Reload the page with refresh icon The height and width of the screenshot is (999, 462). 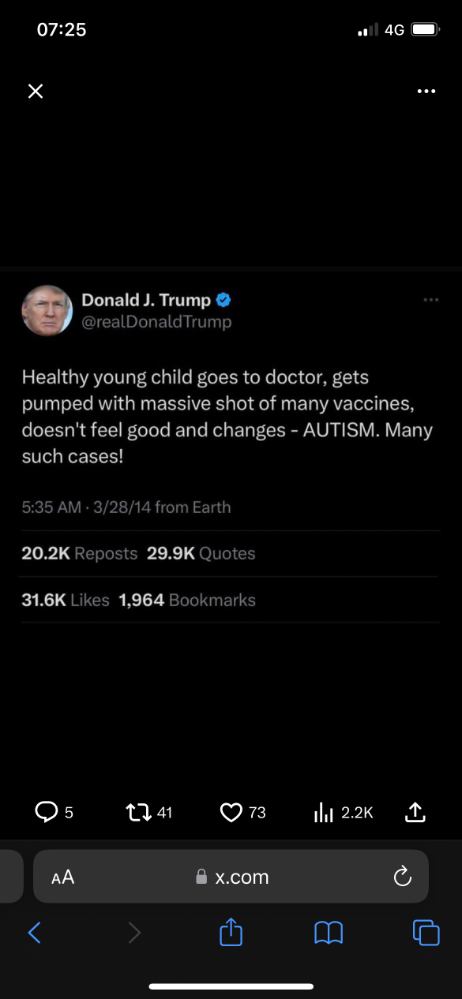pyautogui.click(x=402, y=877)
